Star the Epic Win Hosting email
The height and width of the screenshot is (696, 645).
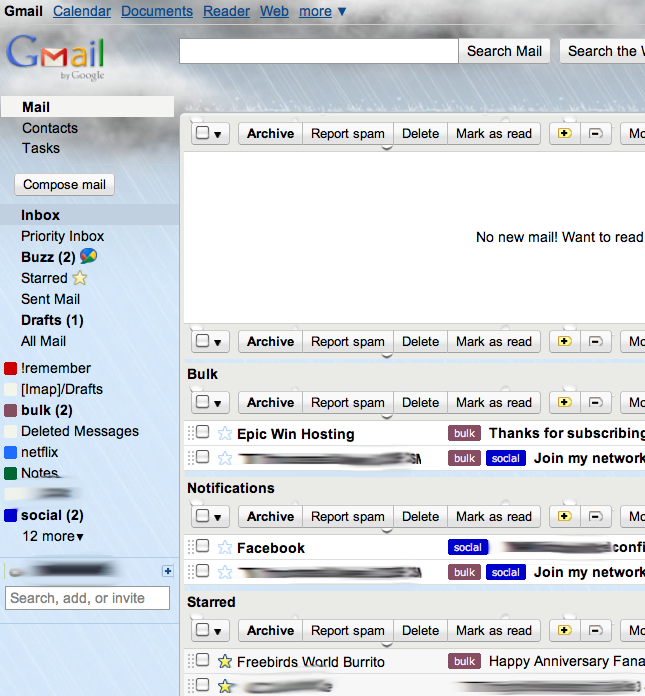pyautogui.click(x=225, y=433)
